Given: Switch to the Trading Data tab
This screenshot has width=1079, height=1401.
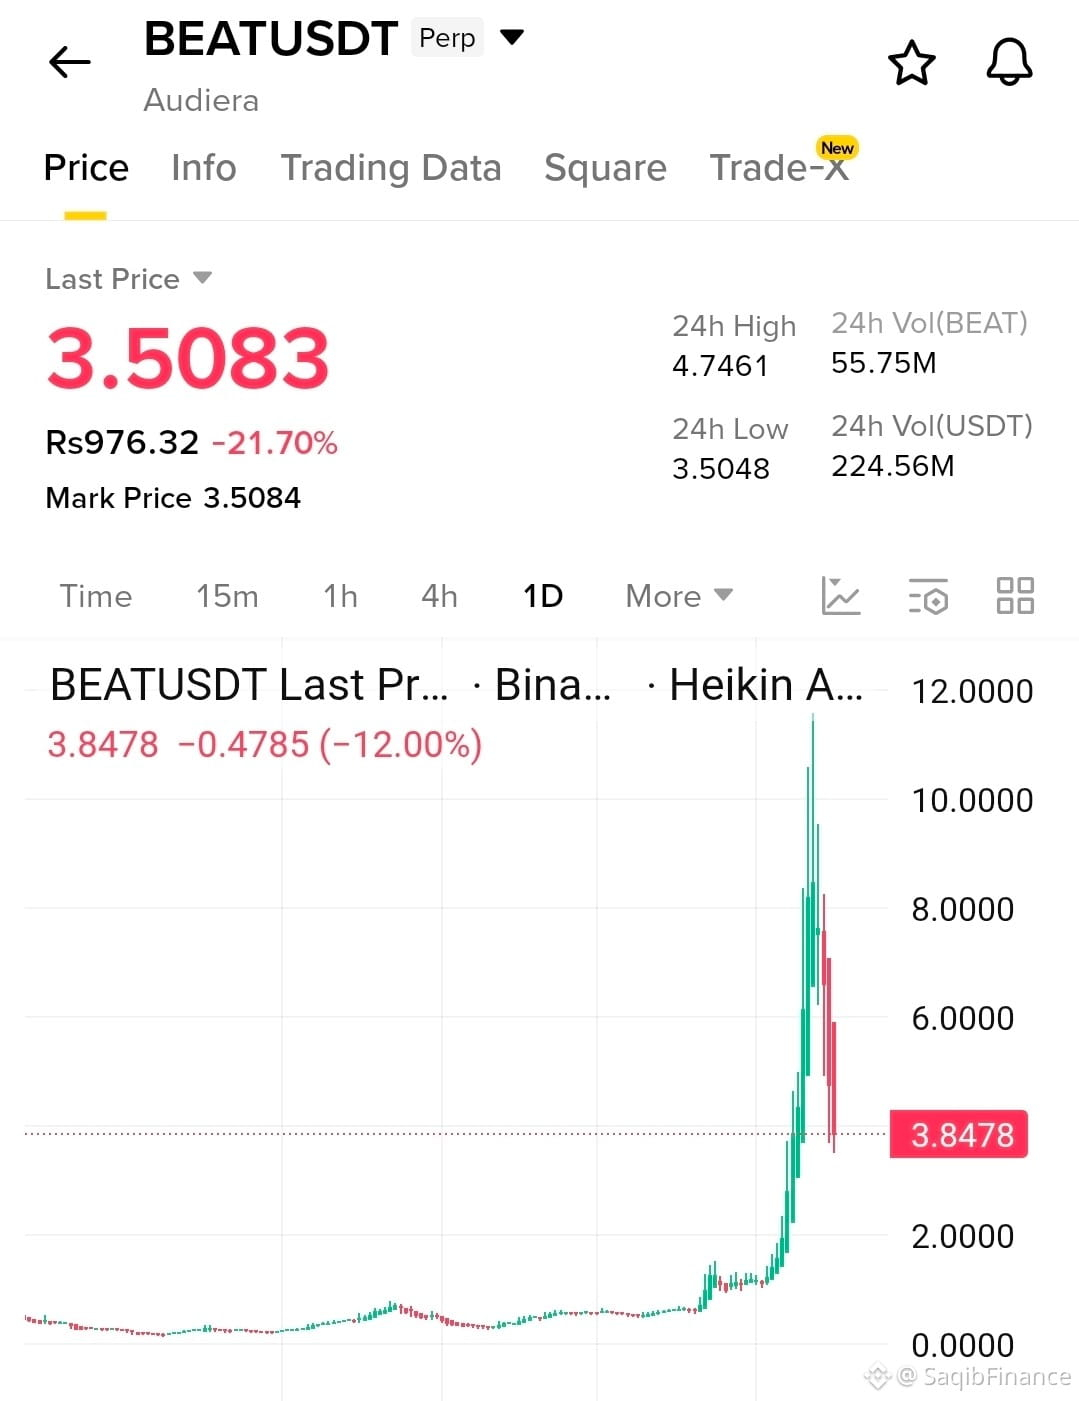Looking at the screenshot, I should [x=391, y=168].
